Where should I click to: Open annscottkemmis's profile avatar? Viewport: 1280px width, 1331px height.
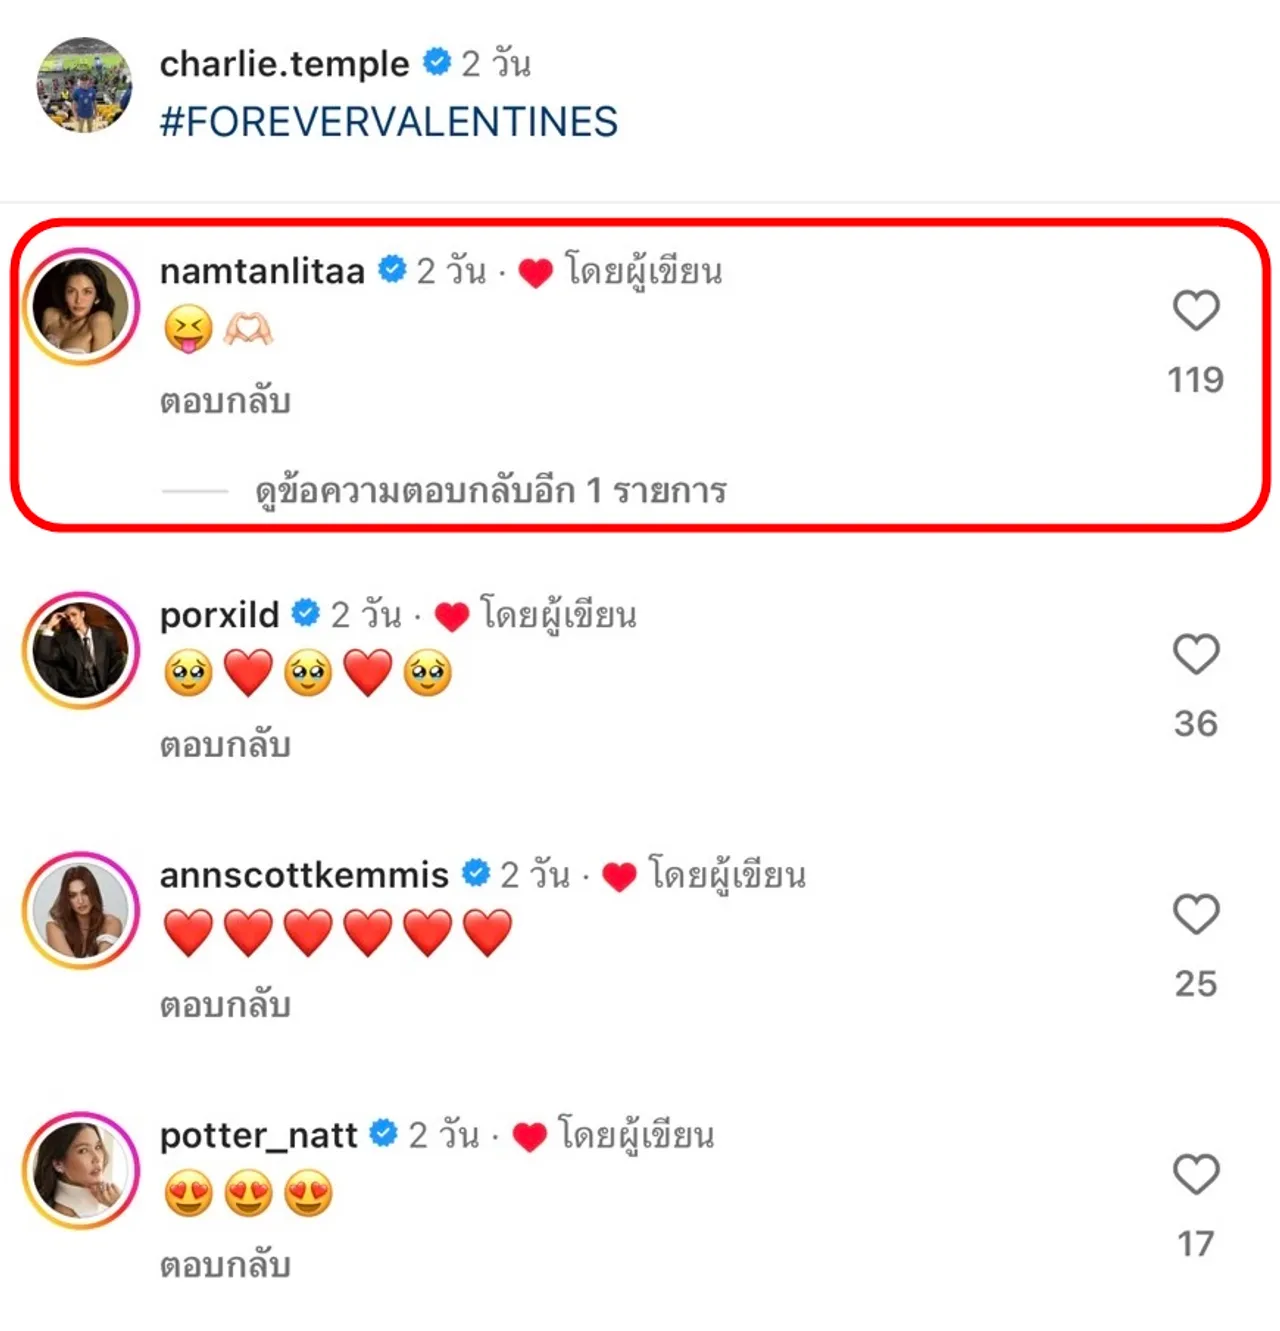[79, 911]
